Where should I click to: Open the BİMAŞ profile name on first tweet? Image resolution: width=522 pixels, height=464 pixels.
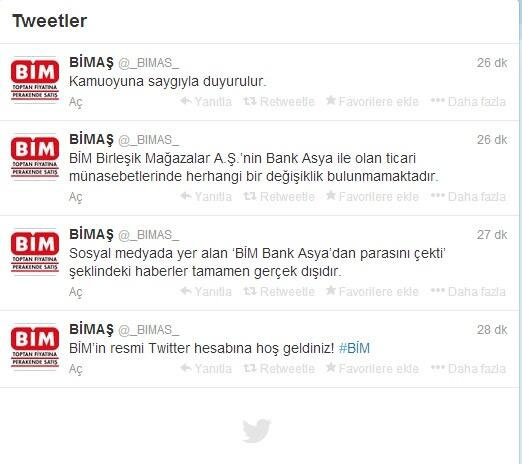[91, 63]
